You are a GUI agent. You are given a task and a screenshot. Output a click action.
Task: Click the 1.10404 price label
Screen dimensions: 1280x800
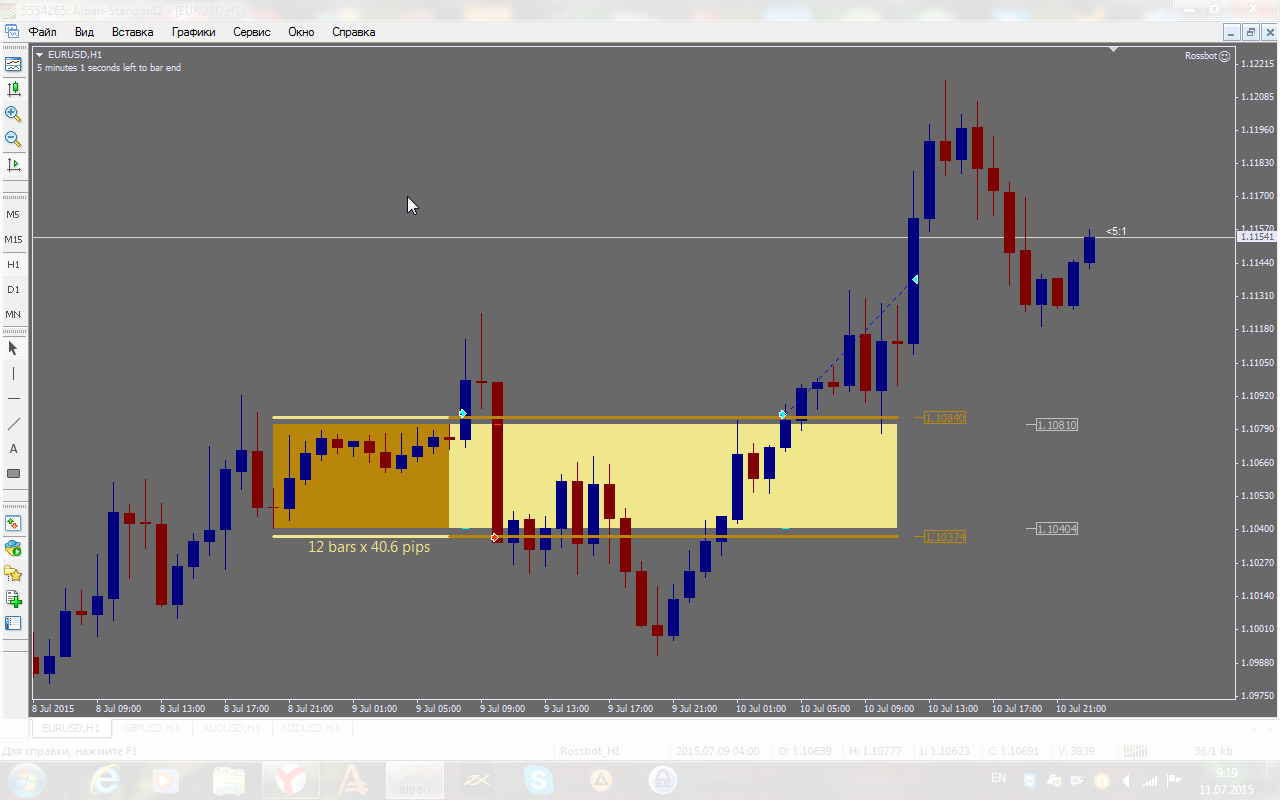click(x=1057, y=529)
